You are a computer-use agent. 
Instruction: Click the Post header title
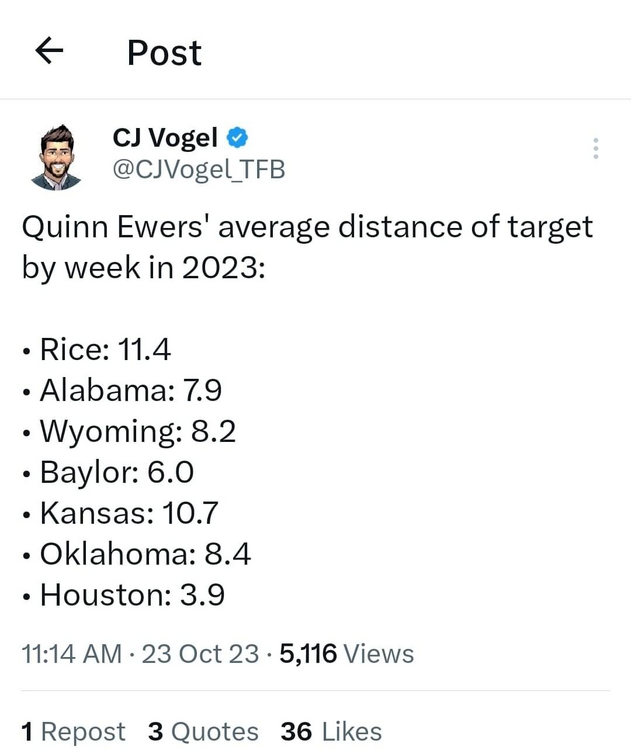[164, 52]
